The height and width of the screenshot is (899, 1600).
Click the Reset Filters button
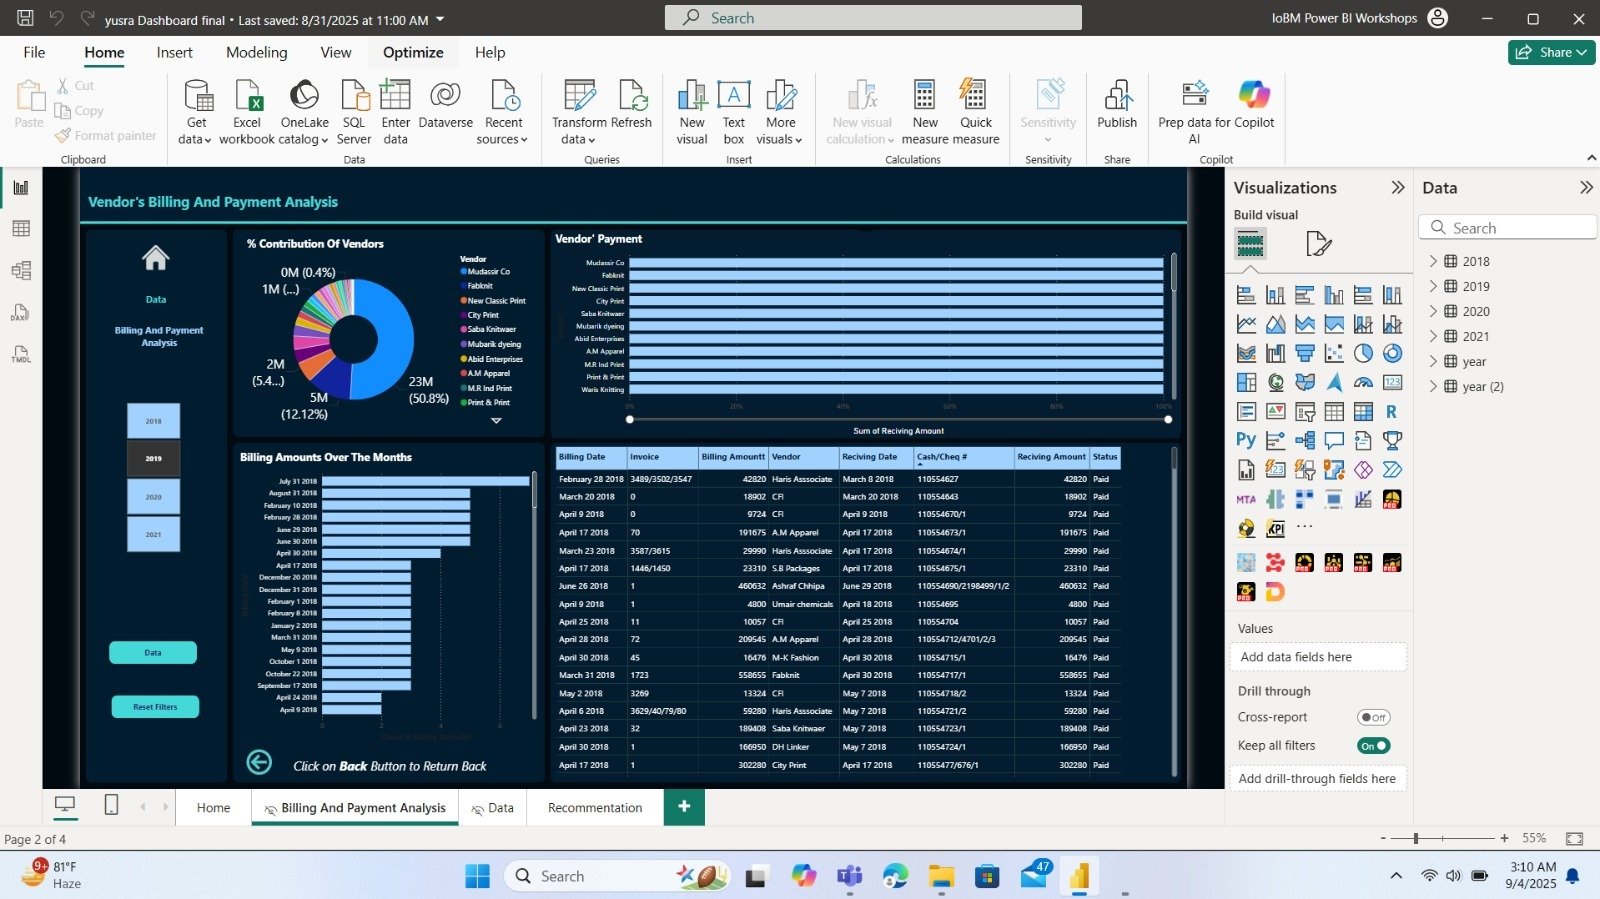155,707
